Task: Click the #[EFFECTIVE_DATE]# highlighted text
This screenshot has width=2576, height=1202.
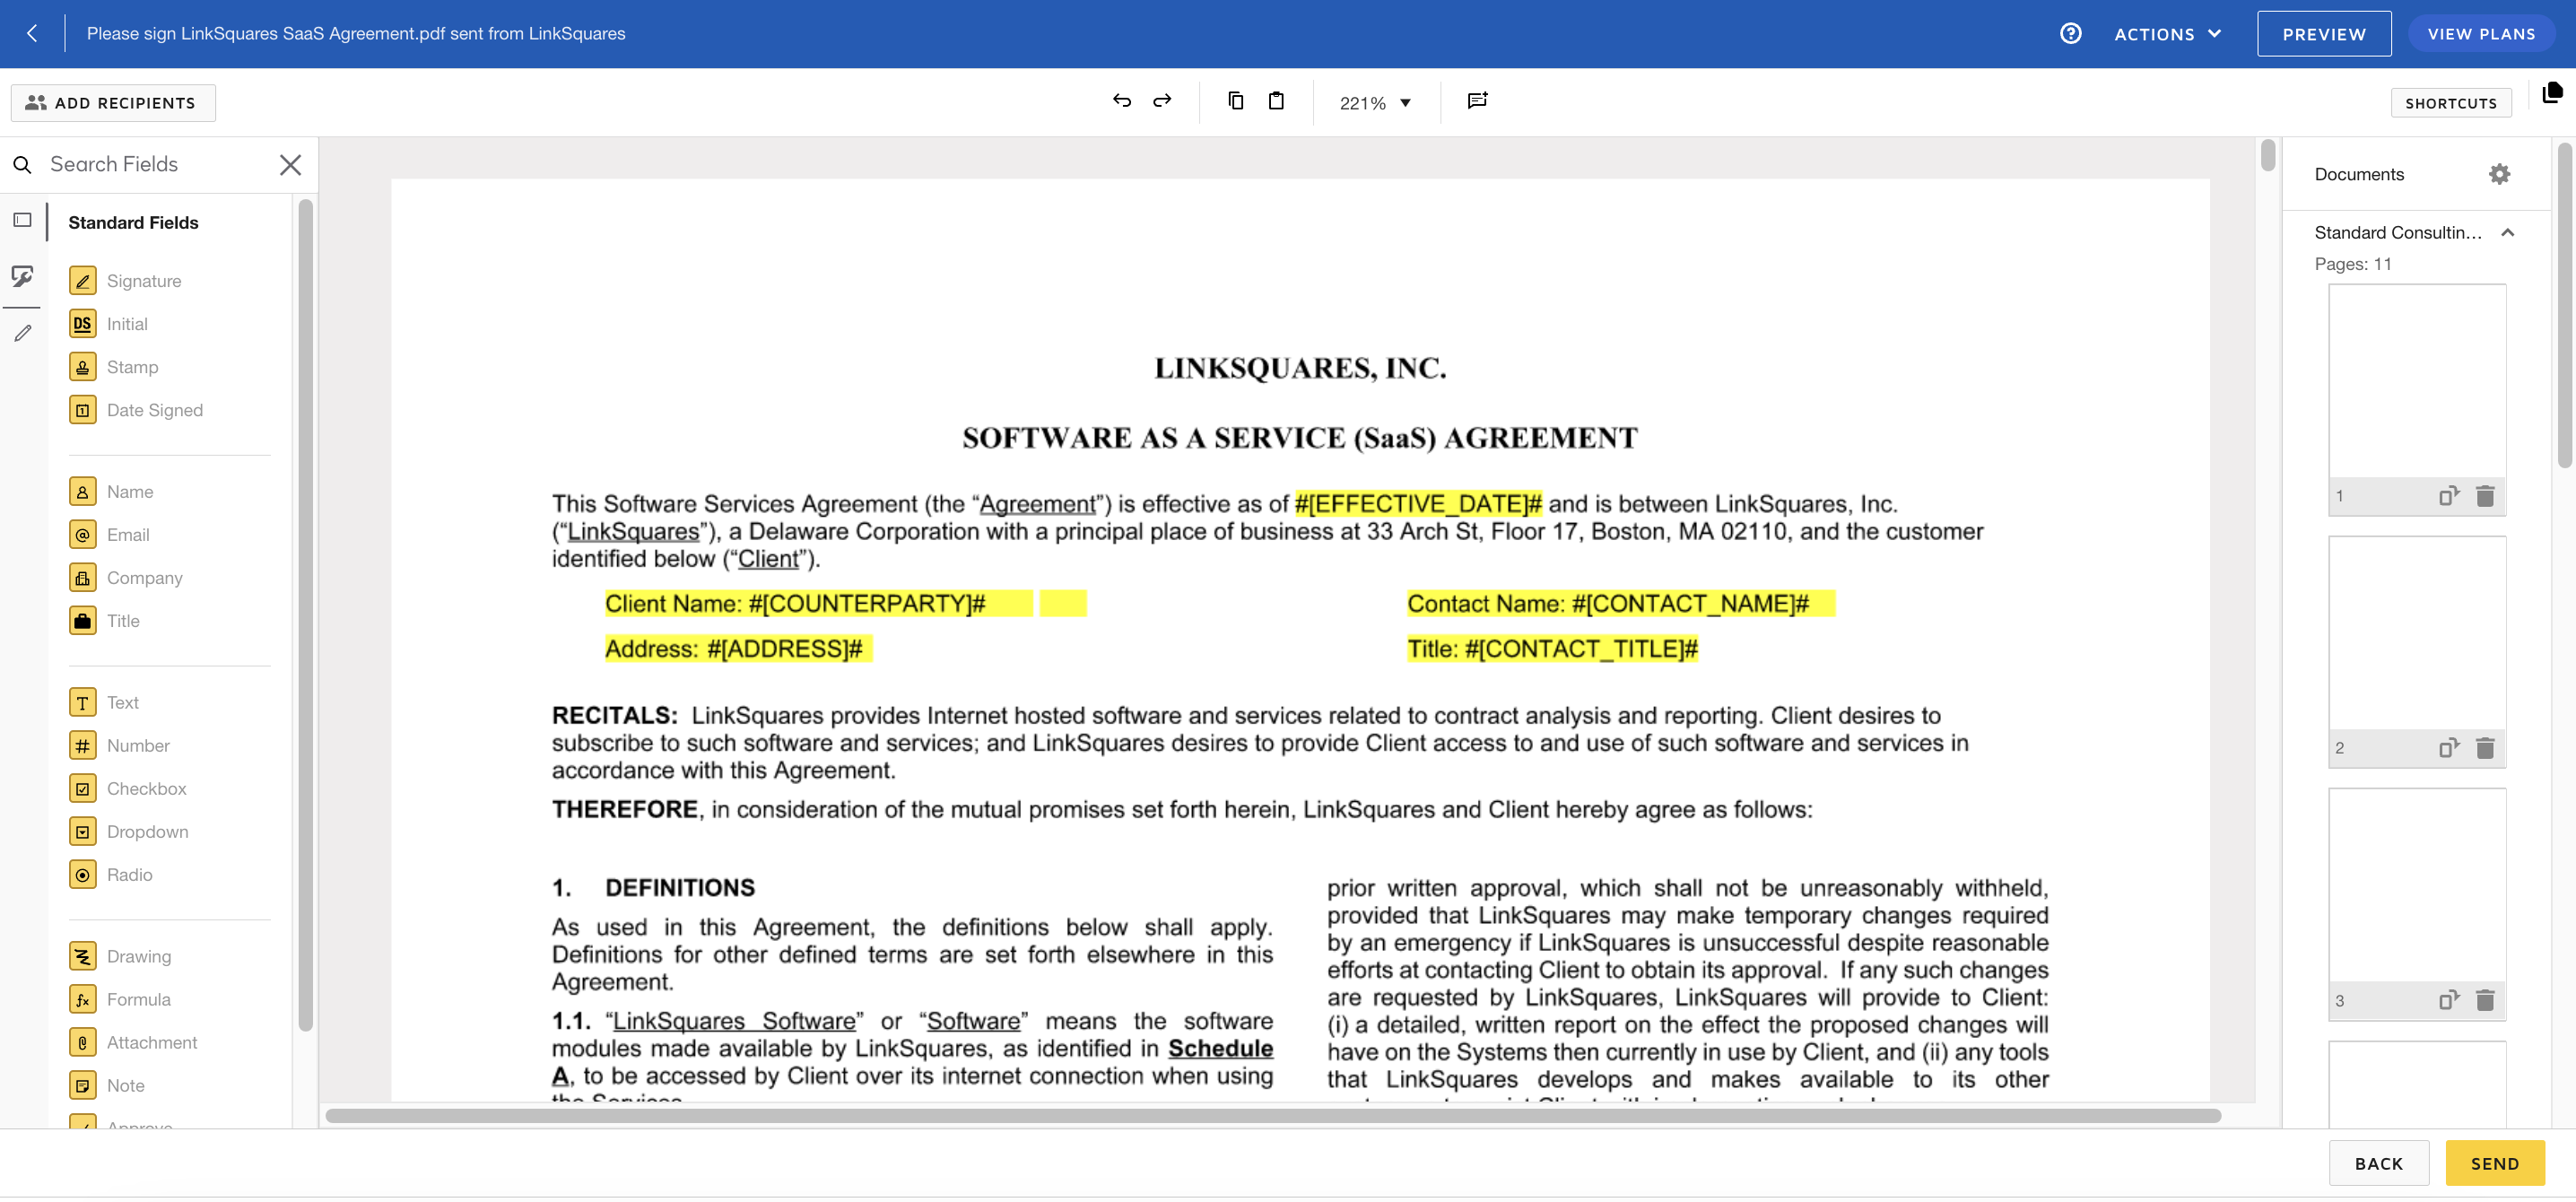Action: (x=1417, y=503)
